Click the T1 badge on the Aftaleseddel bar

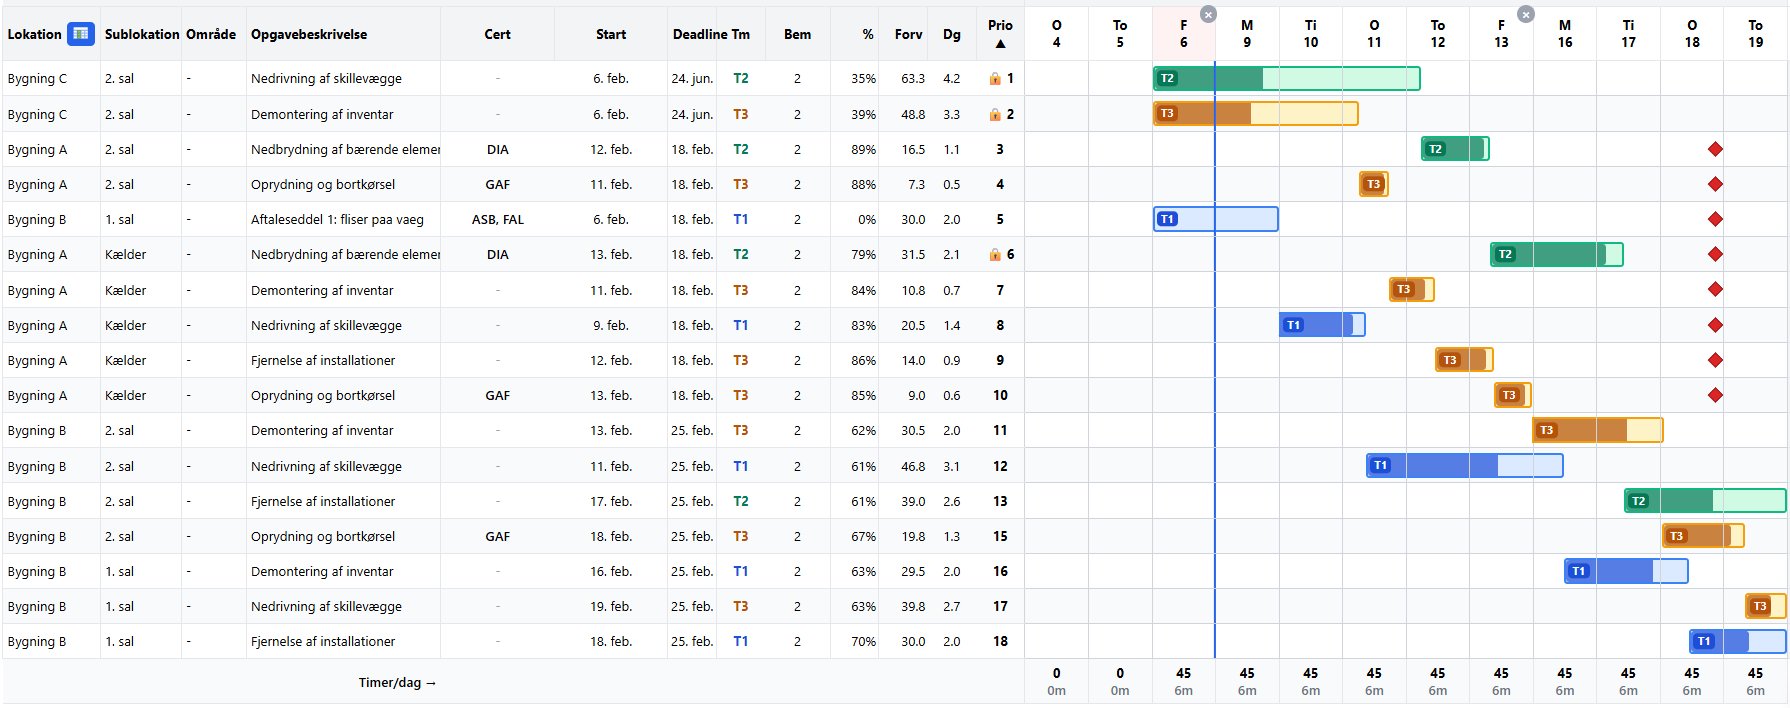point(1167,219)
